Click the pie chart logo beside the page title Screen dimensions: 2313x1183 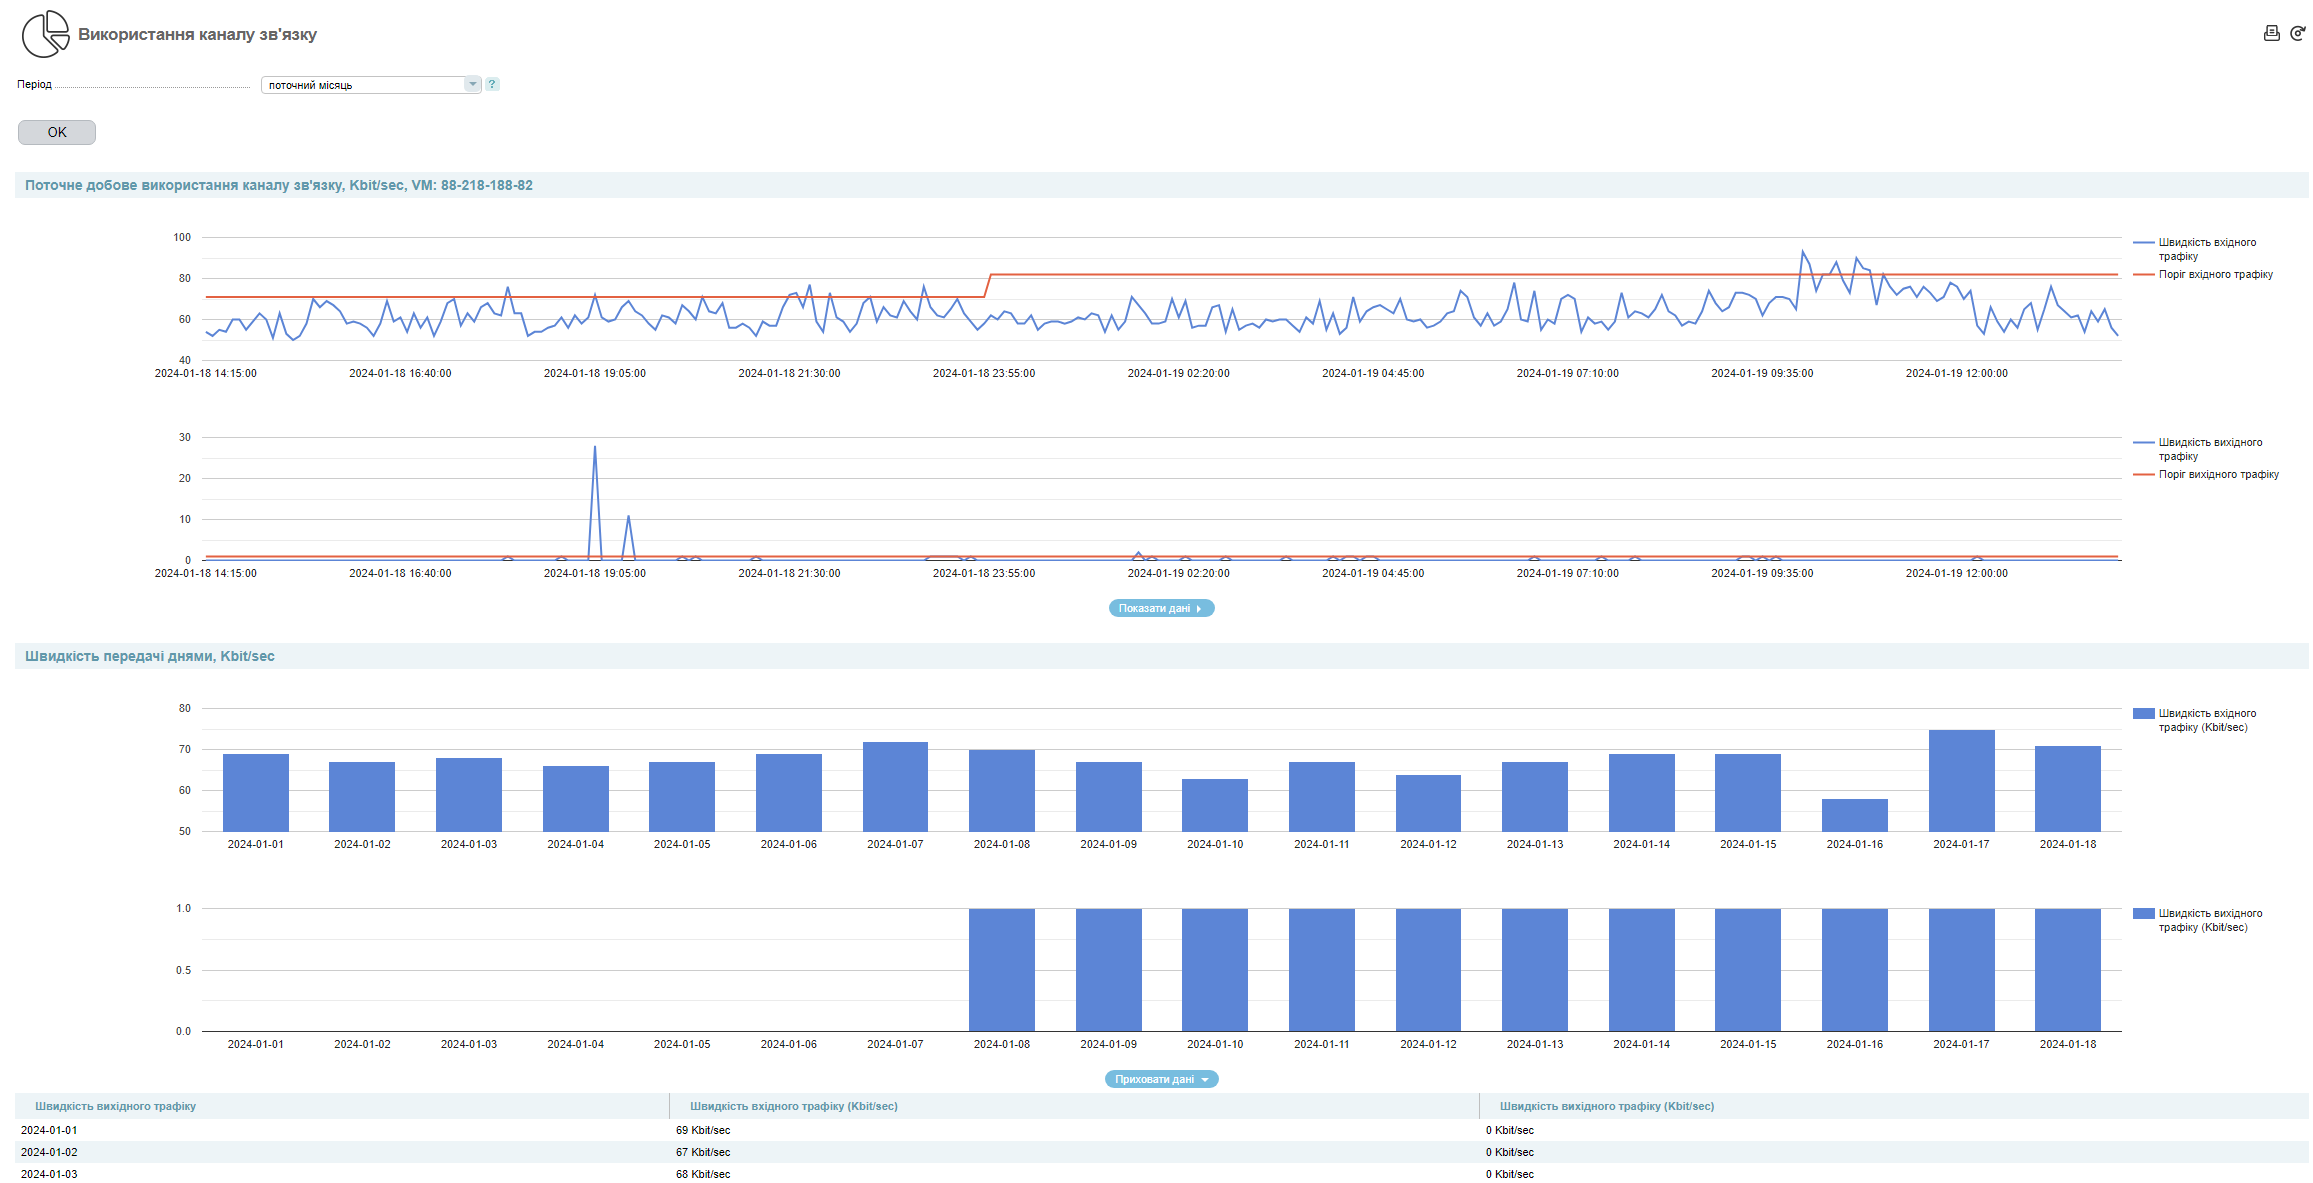(45, 34)
